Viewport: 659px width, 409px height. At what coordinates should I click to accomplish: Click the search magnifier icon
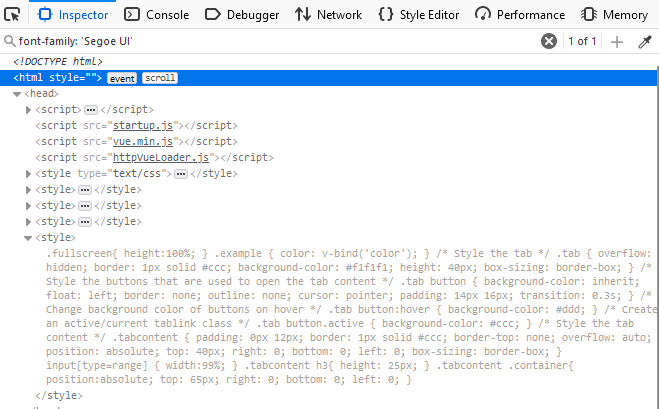pos(9,41)
